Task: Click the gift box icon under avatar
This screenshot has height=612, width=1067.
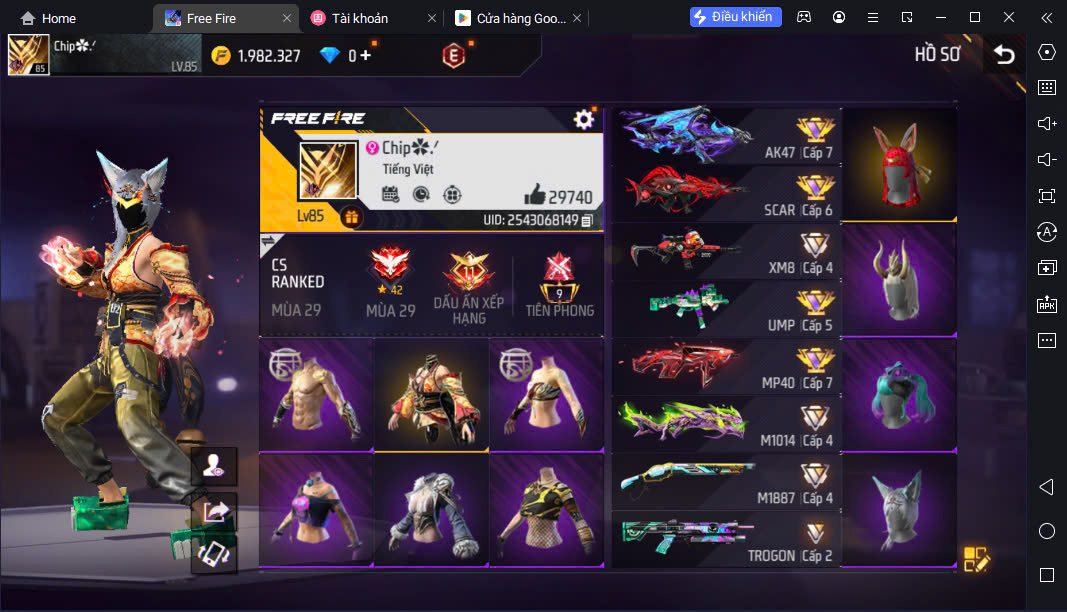Action: [351, 218]
